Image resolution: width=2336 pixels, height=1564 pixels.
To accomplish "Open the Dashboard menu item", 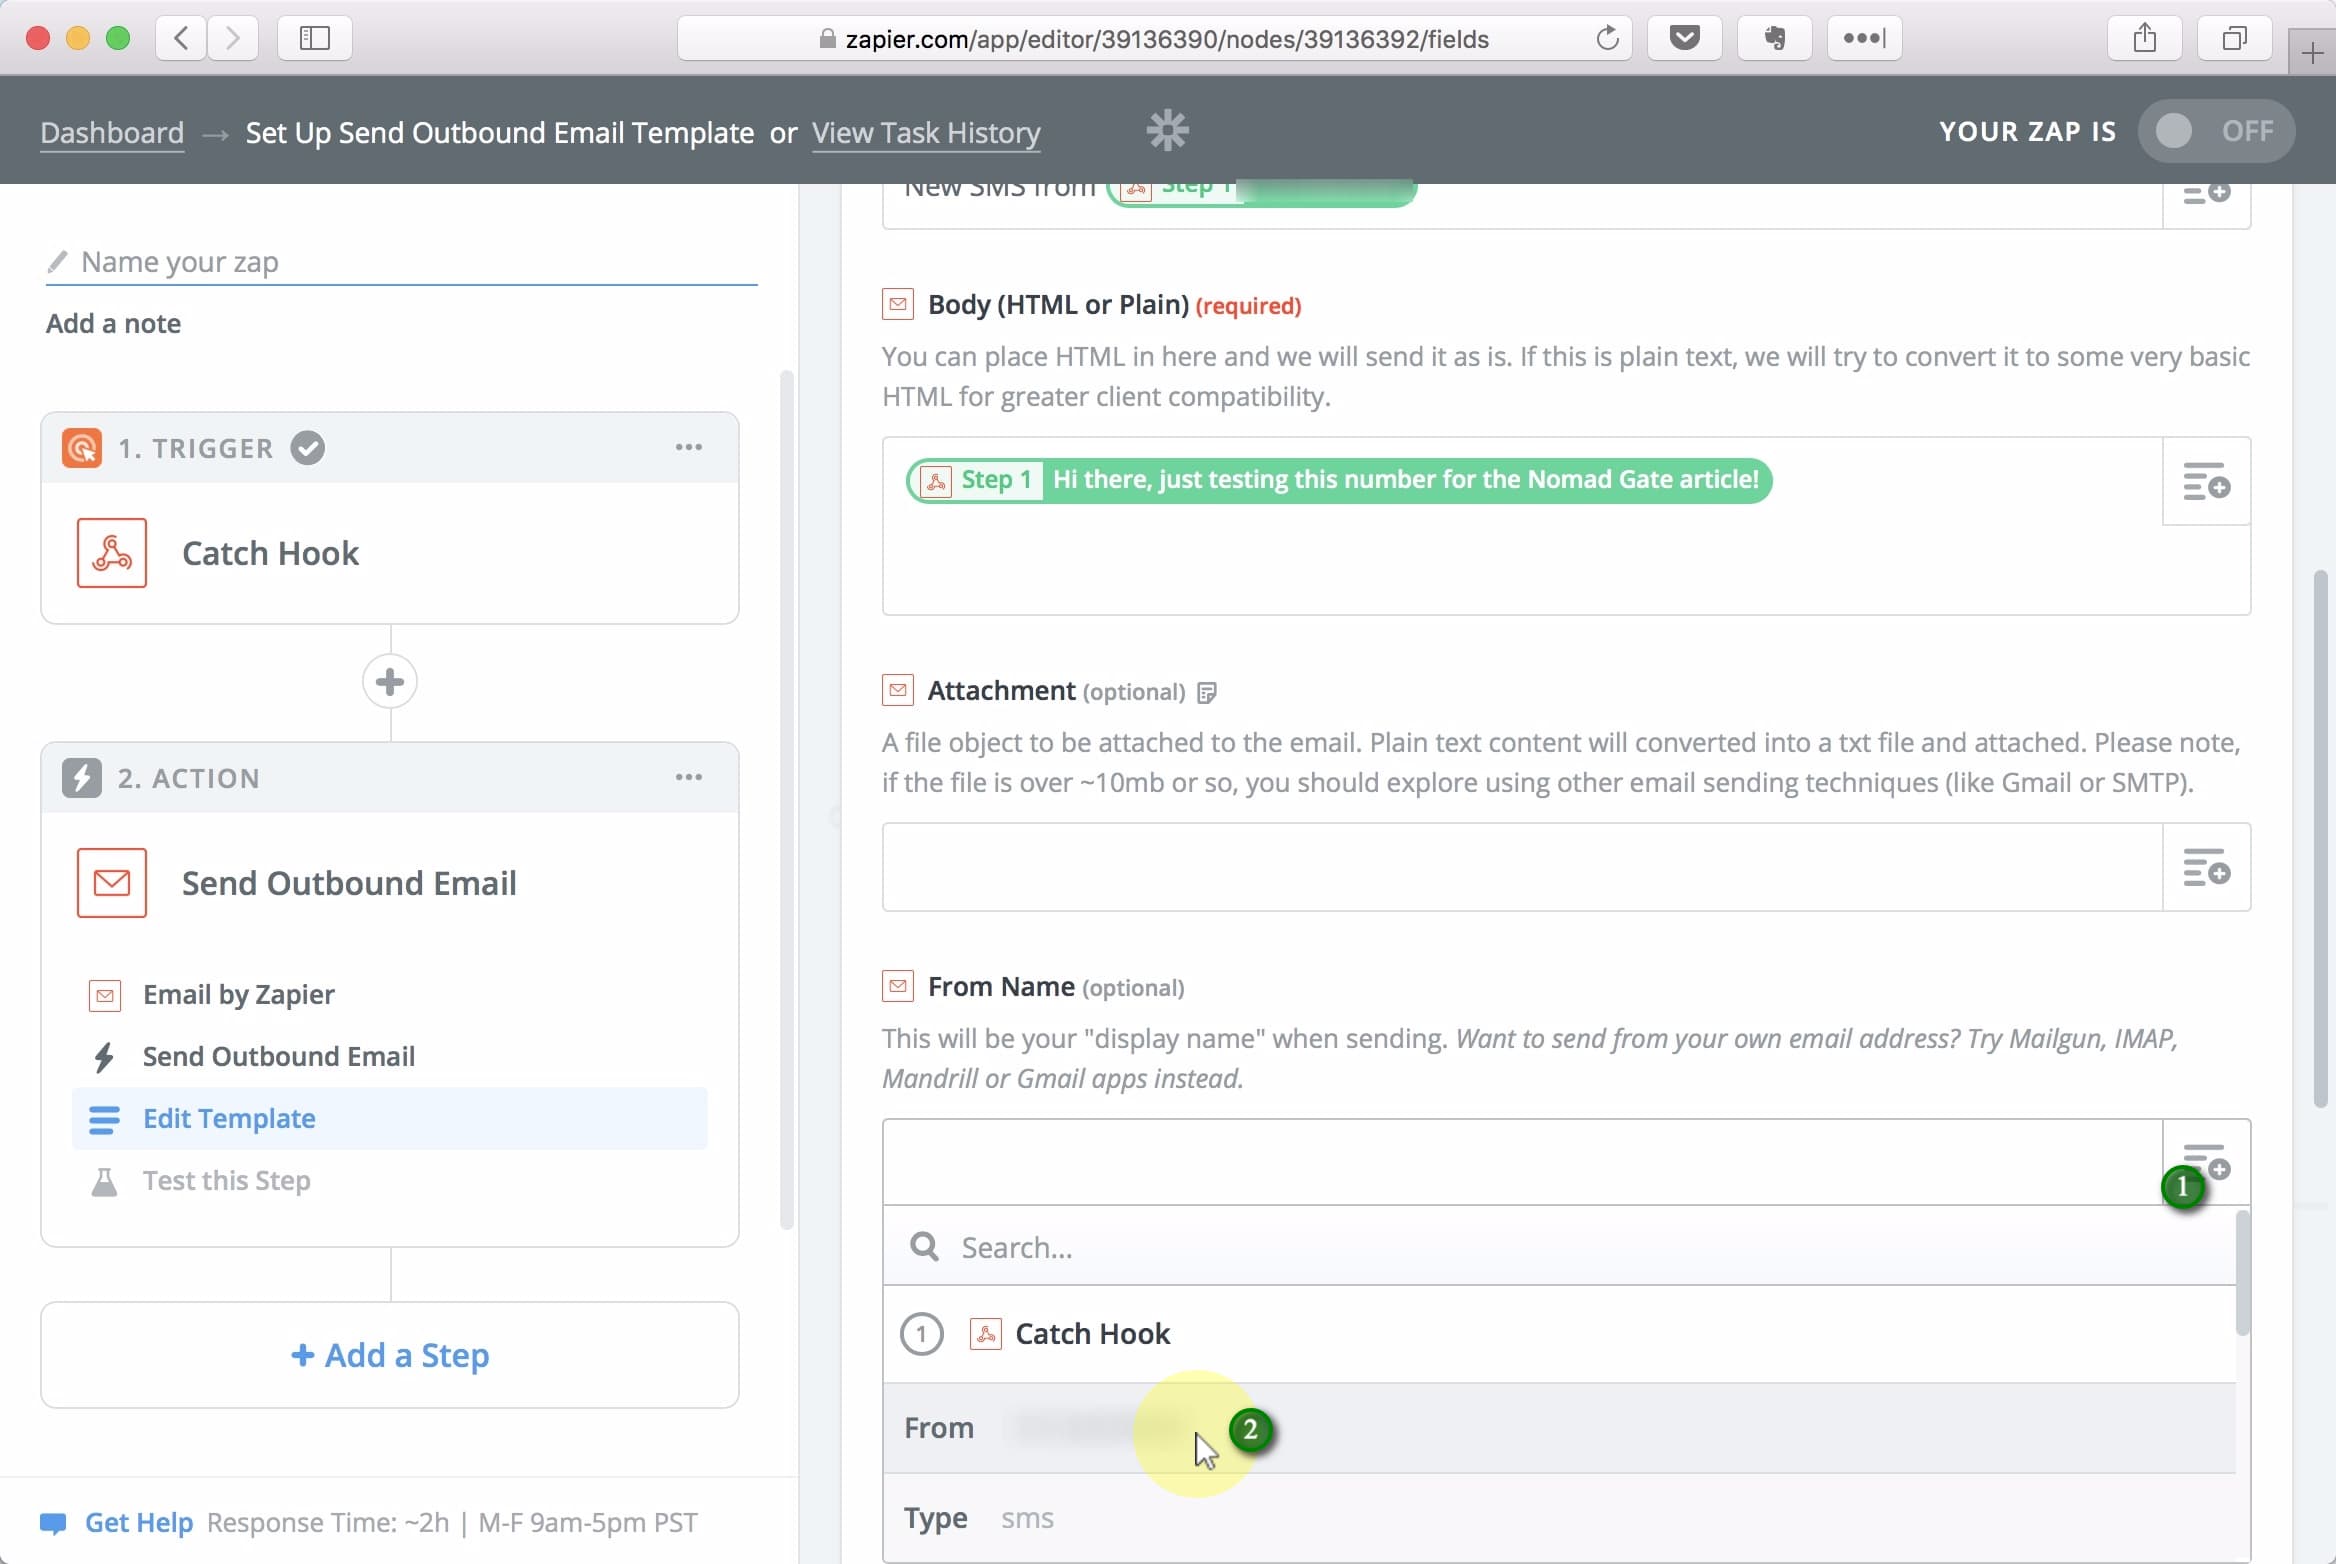I will 112,131.
